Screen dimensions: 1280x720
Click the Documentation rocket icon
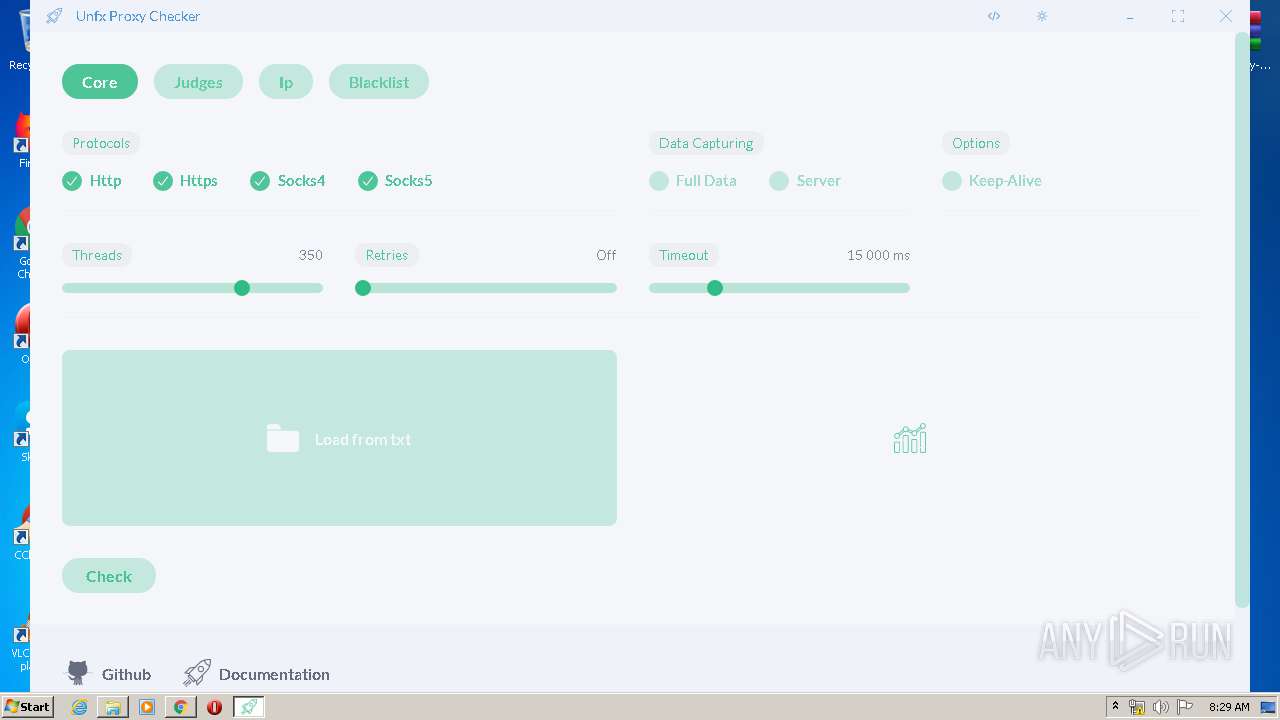tap(197, 673)
